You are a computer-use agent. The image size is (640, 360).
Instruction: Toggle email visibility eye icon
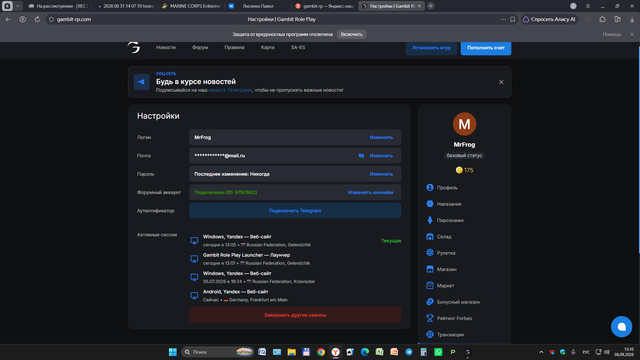point(361,156)
